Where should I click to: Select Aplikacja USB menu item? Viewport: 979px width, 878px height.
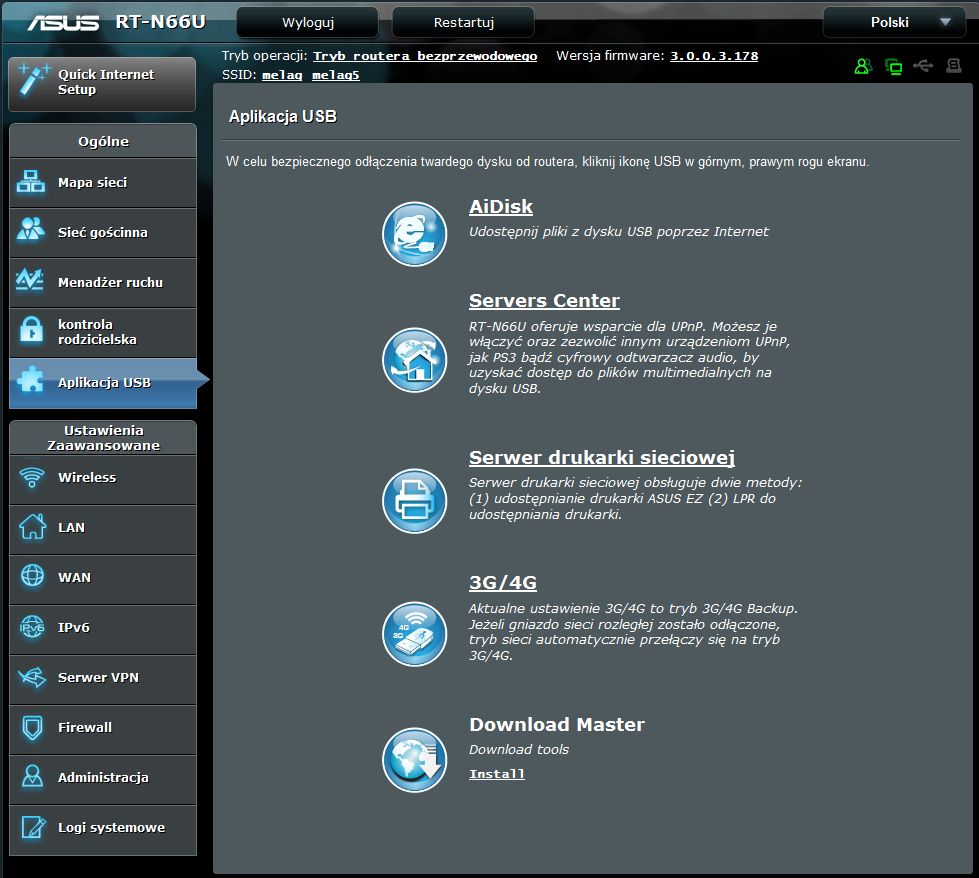103,383
